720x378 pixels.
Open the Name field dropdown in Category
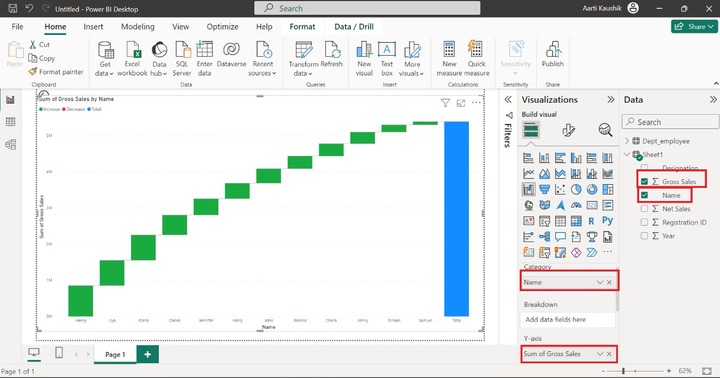600,282
